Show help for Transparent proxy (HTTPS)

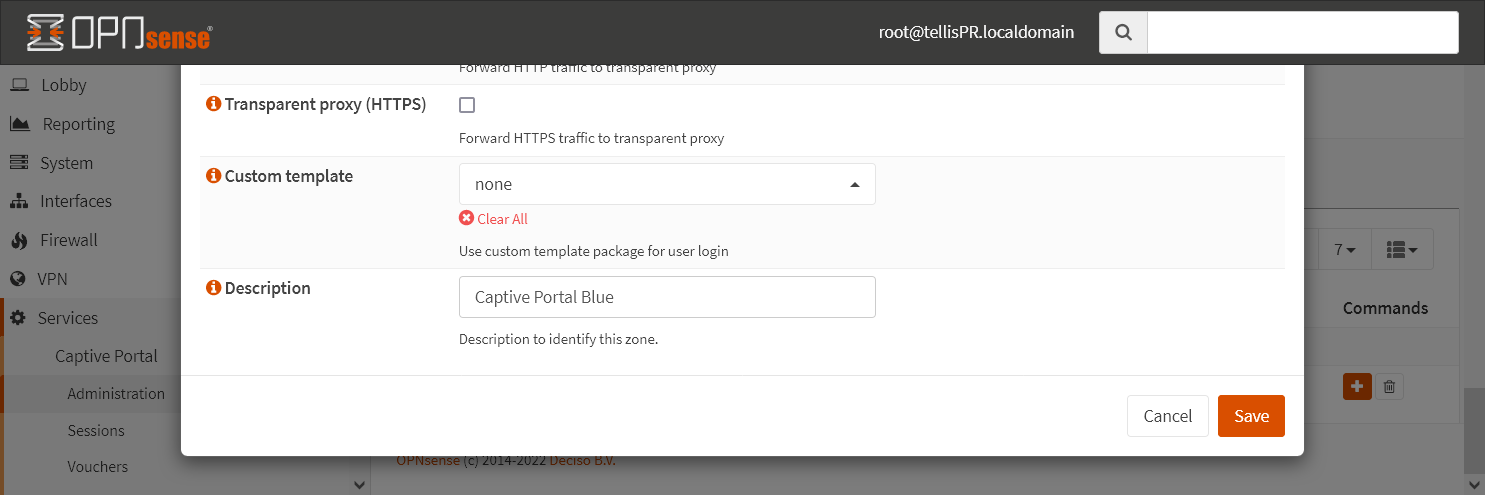point(213,104)
